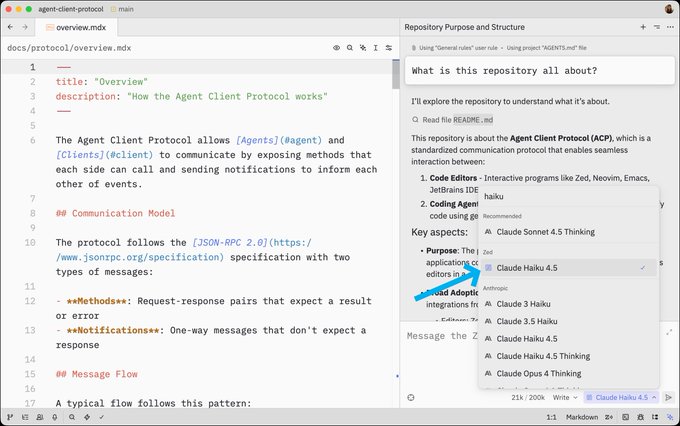Viewport: 680px width, 426px height.
Task: Open project search magnifier in status bar
Action: coord(72,417)
